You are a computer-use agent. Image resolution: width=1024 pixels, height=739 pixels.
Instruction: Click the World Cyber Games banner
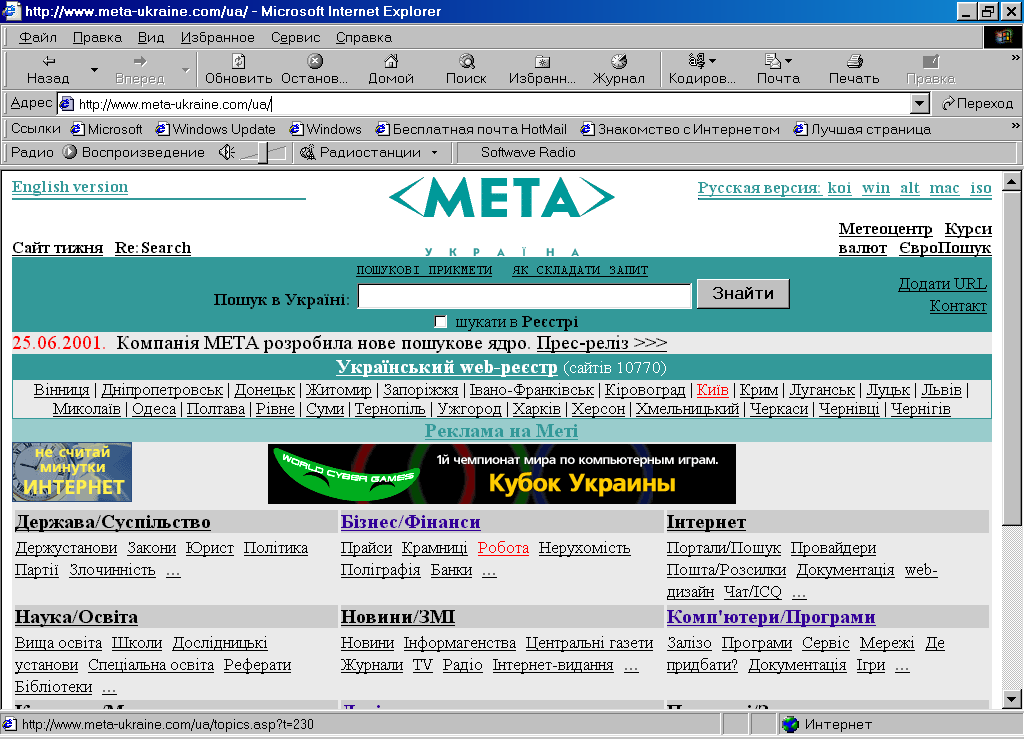(502, 474)
